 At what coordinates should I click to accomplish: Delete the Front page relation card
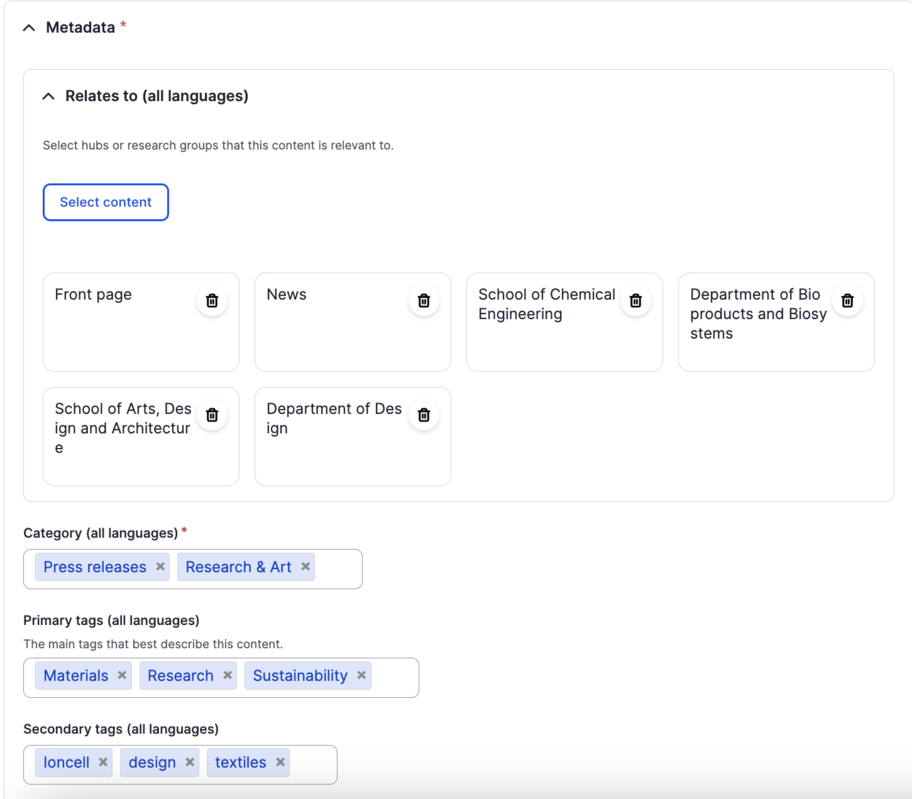pos(212,300)
